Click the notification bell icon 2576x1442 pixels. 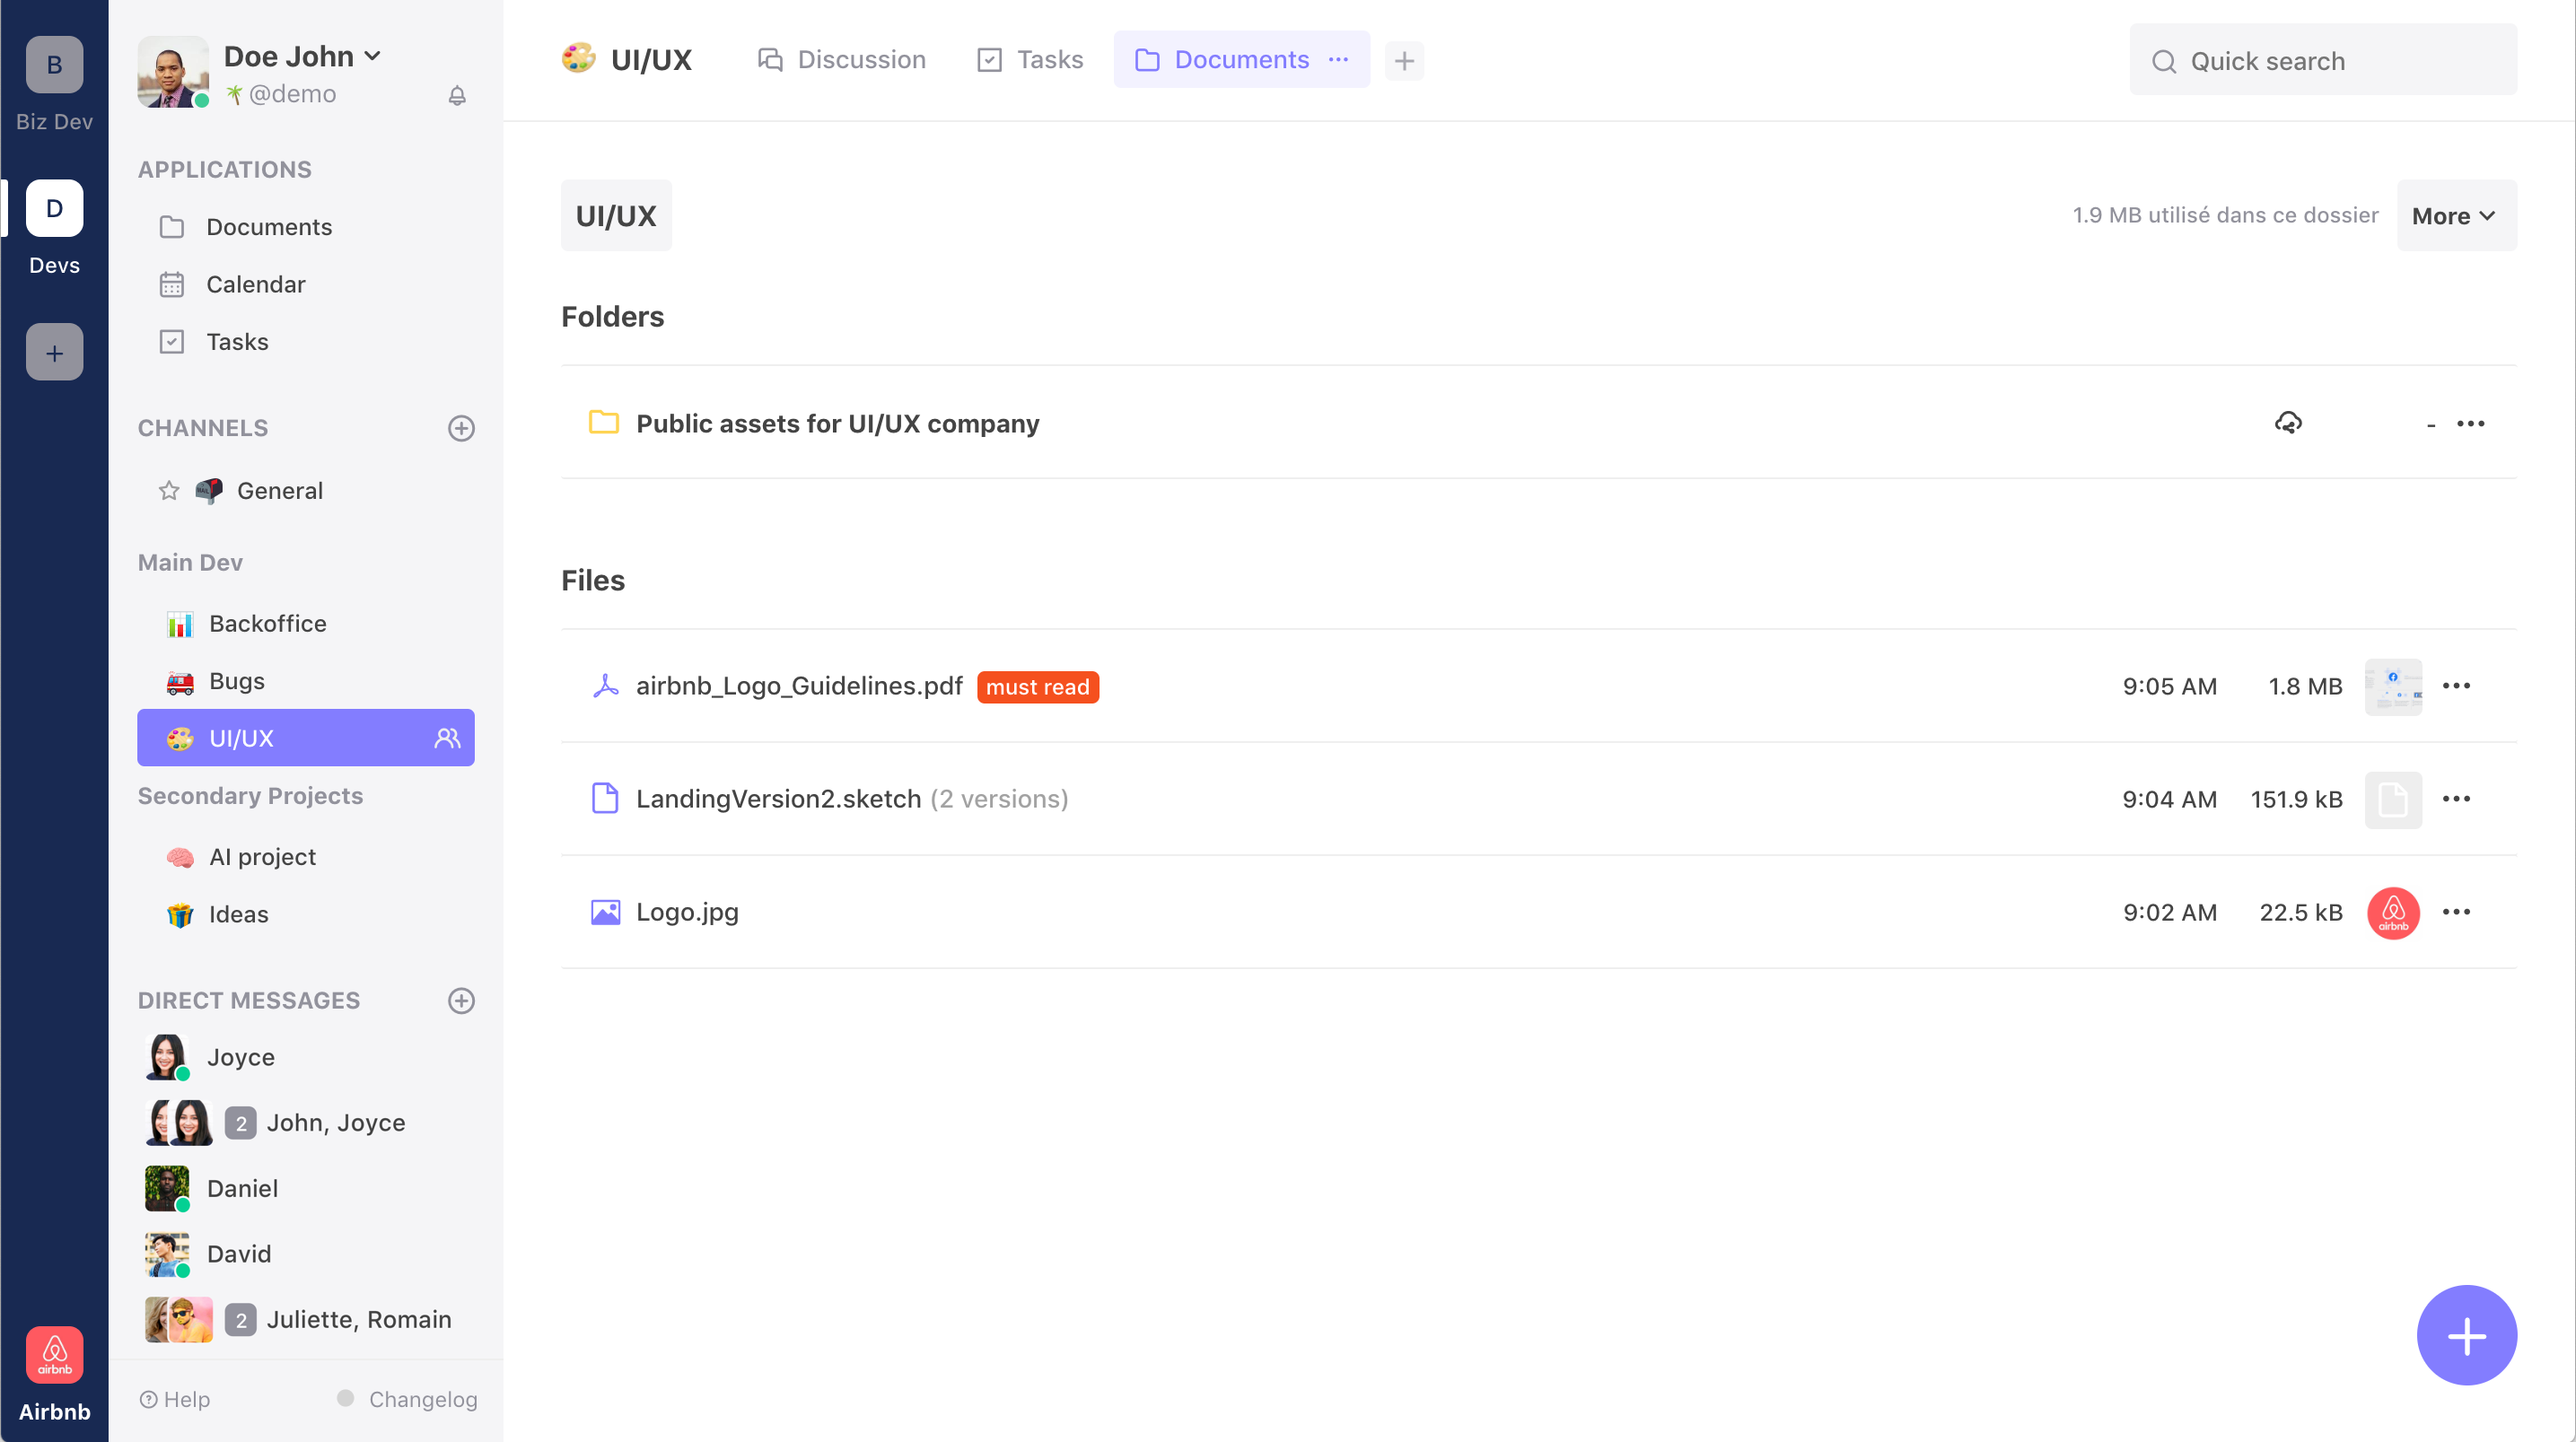click(x=457, y=96)
